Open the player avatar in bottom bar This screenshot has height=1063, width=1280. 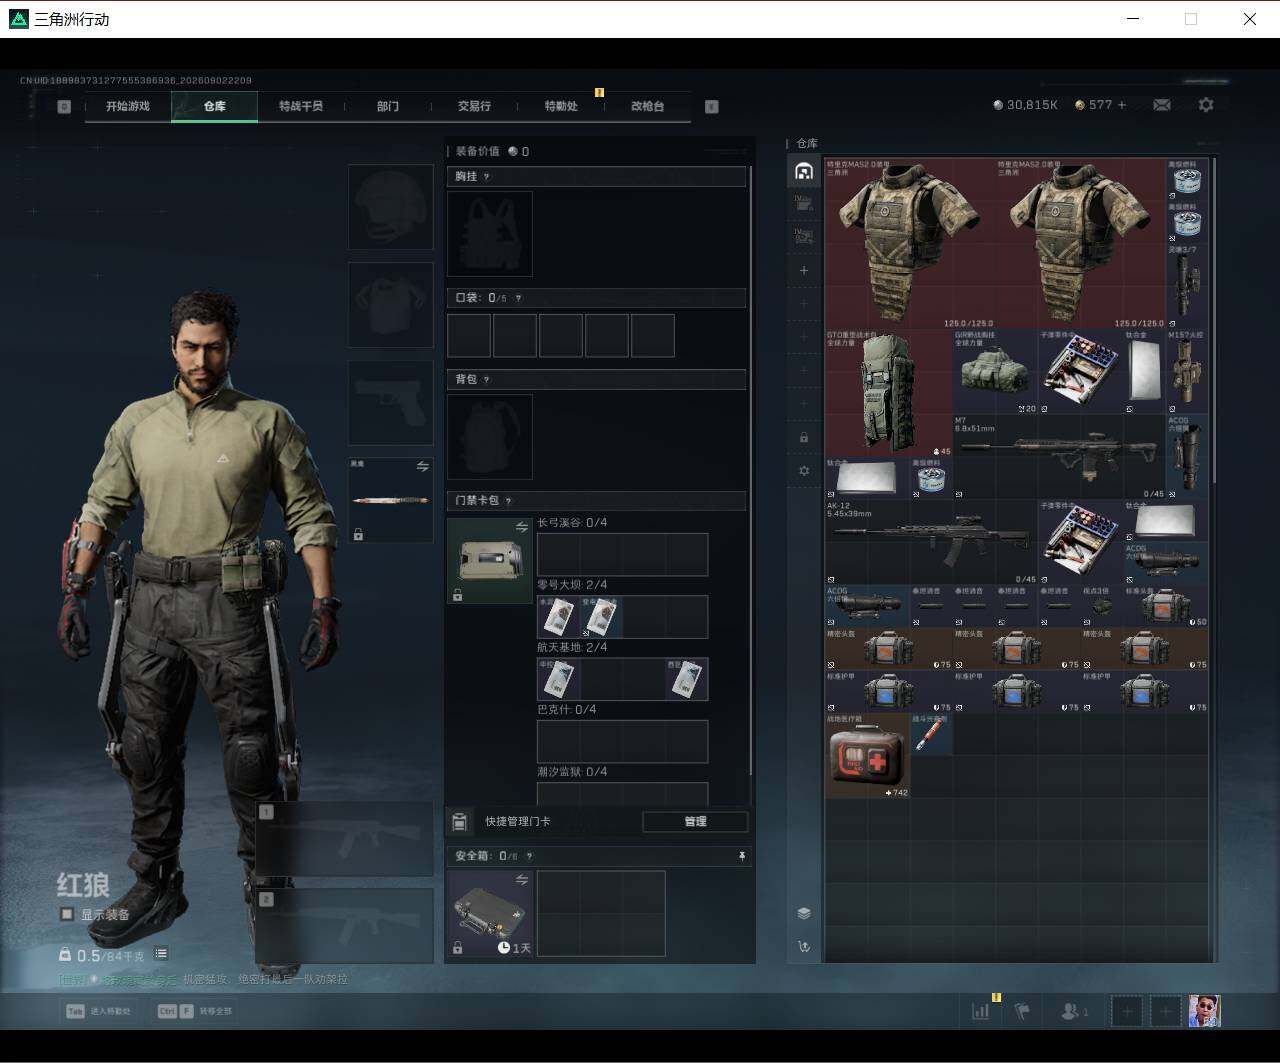pyautogui.click(x=1205, y=1011)
